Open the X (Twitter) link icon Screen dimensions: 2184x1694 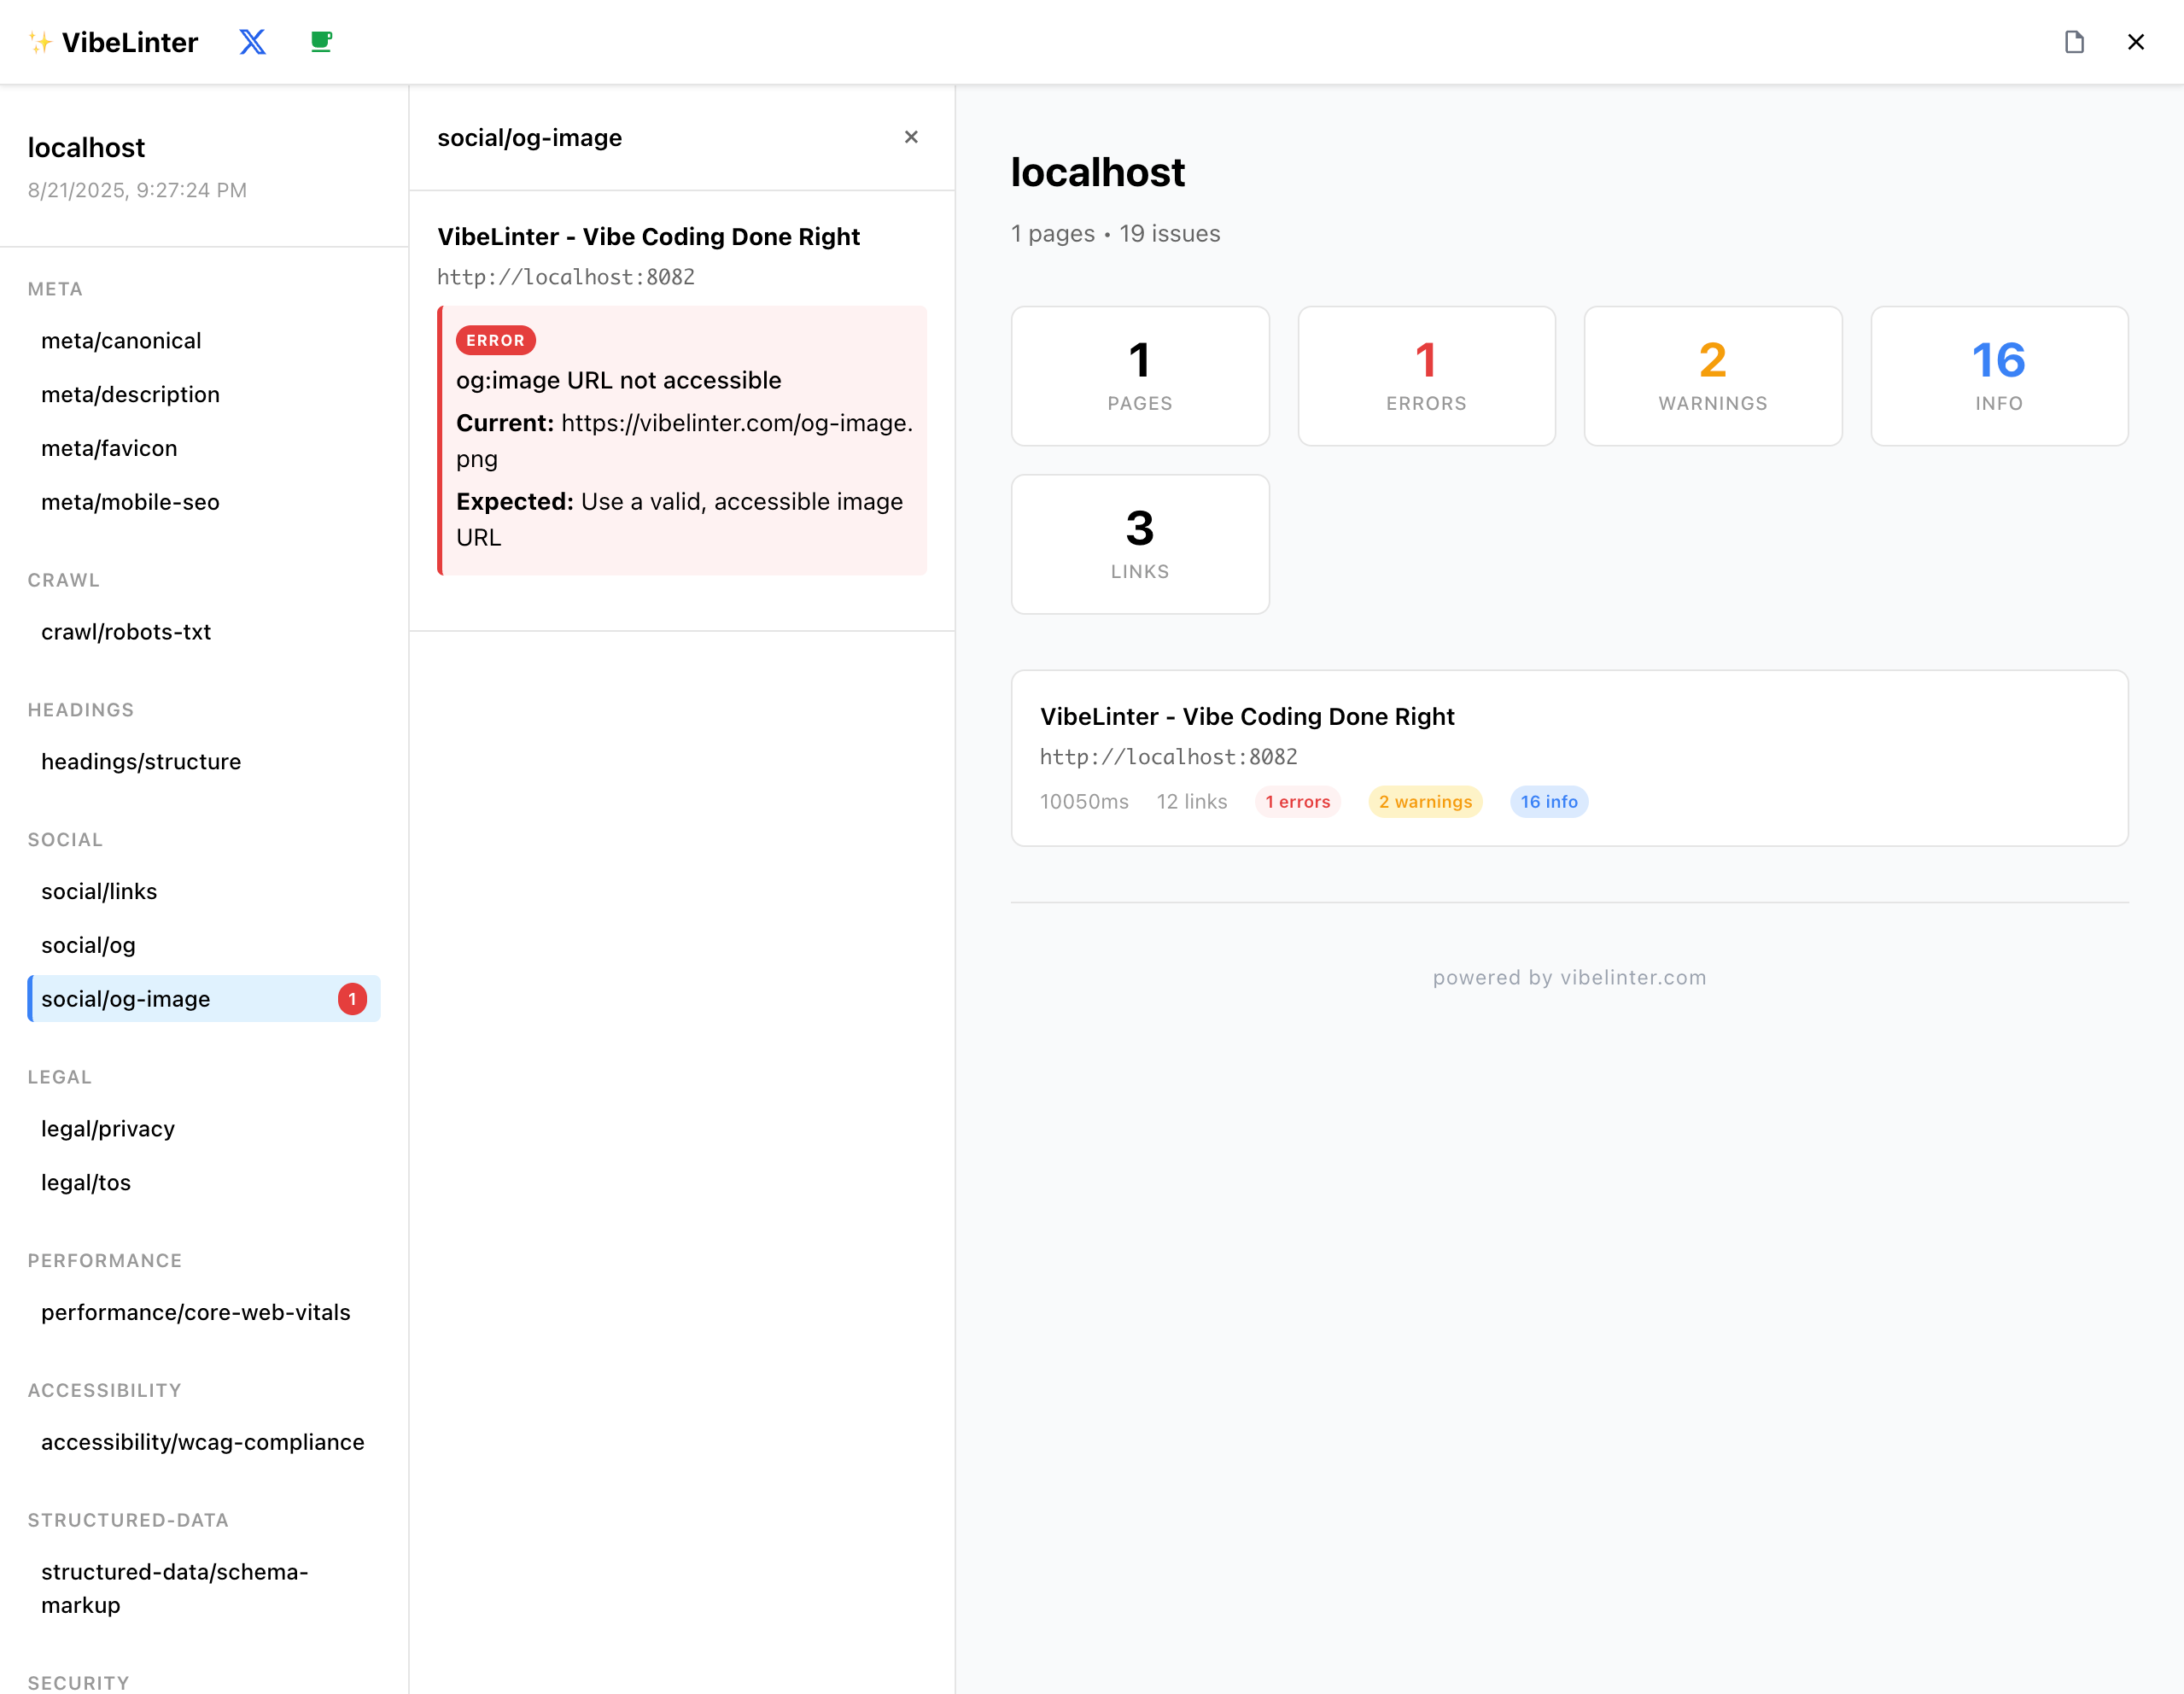click(252, 42)
